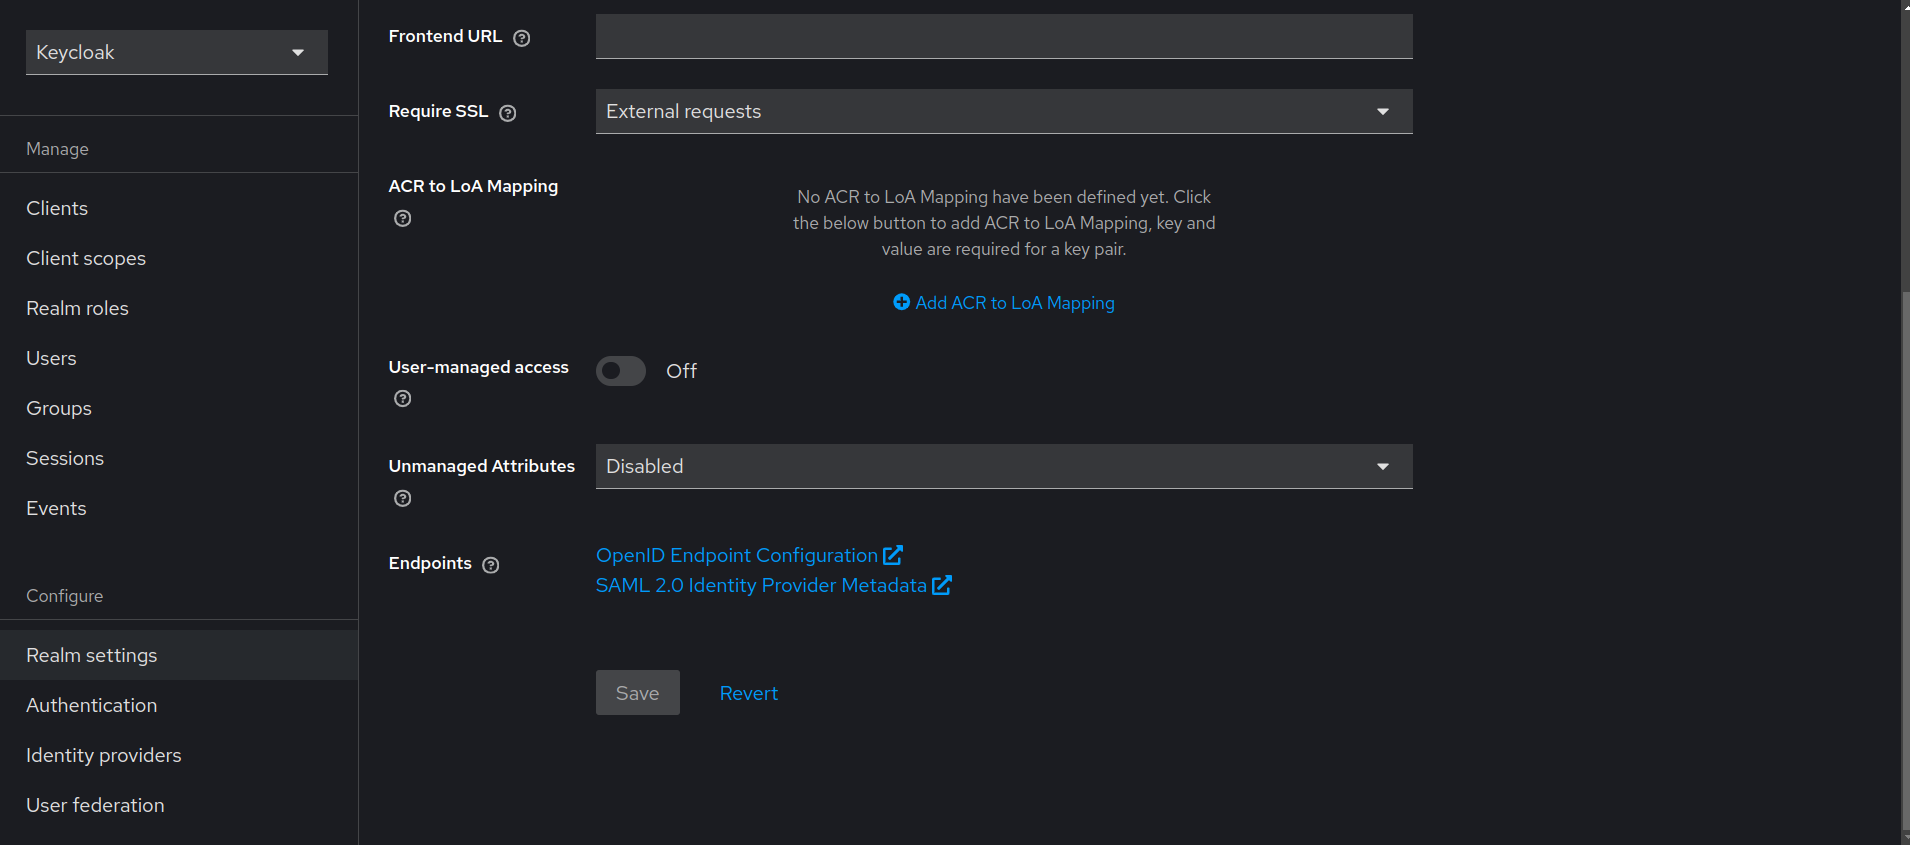Click into the Frontend URL input field
The image size is (1910, 845).
click(x=1004, y=36)
